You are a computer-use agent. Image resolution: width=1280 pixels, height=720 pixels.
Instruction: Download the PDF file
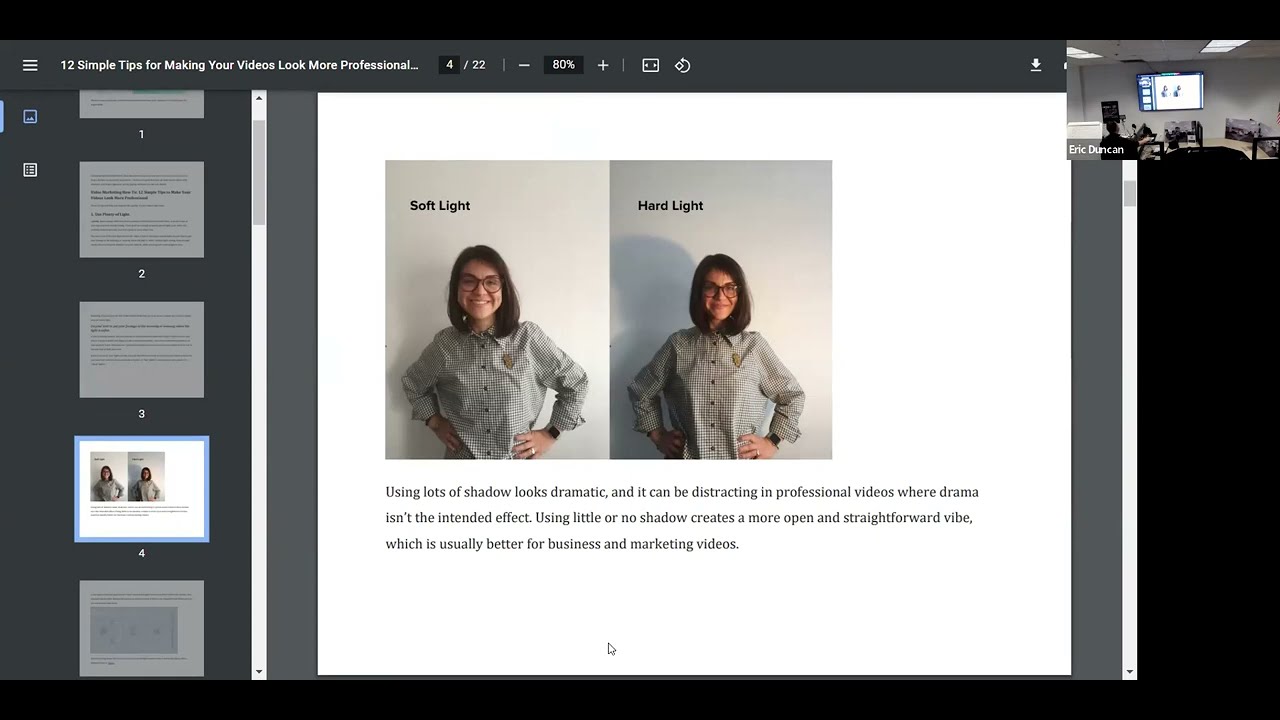1036,65
